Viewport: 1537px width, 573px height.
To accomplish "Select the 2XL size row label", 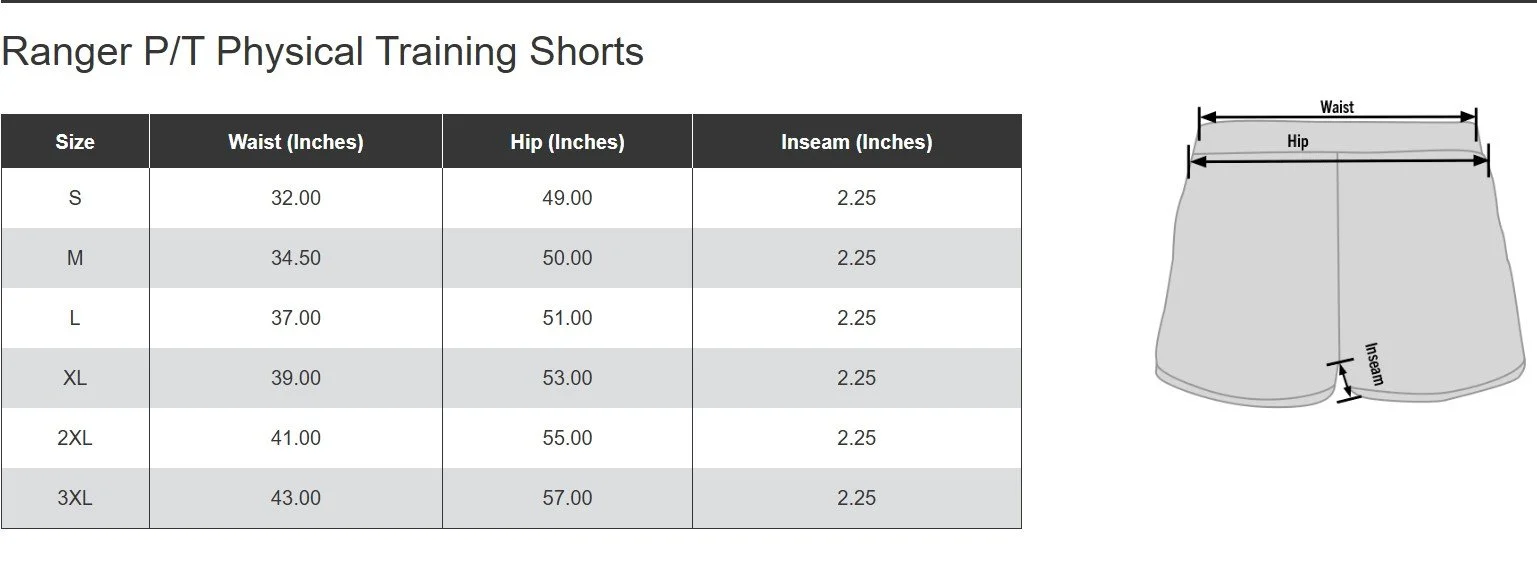I will [x=75, y=438].
